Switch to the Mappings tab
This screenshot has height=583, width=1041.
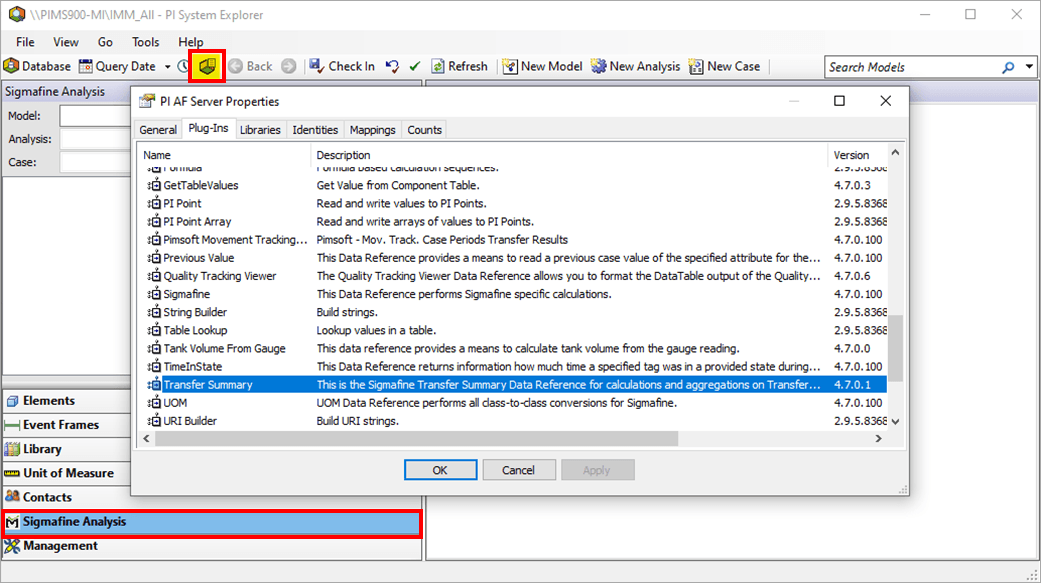tap(373, 130)
